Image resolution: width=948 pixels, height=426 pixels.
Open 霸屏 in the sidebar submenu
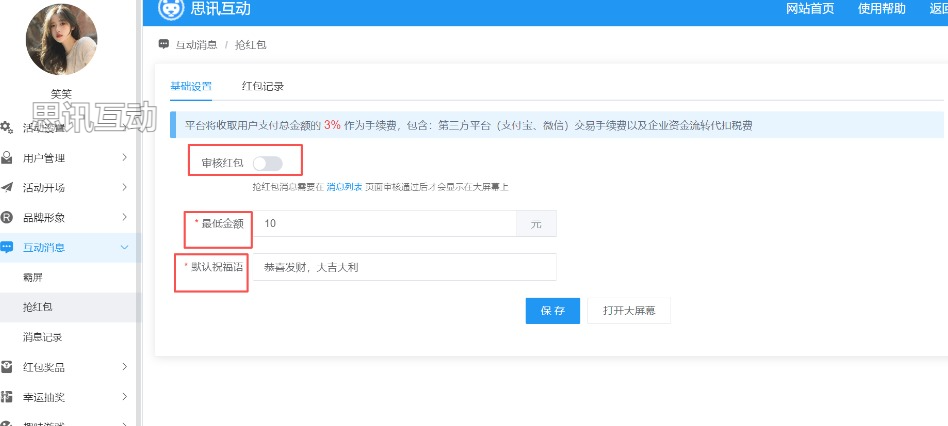(33, 277)
